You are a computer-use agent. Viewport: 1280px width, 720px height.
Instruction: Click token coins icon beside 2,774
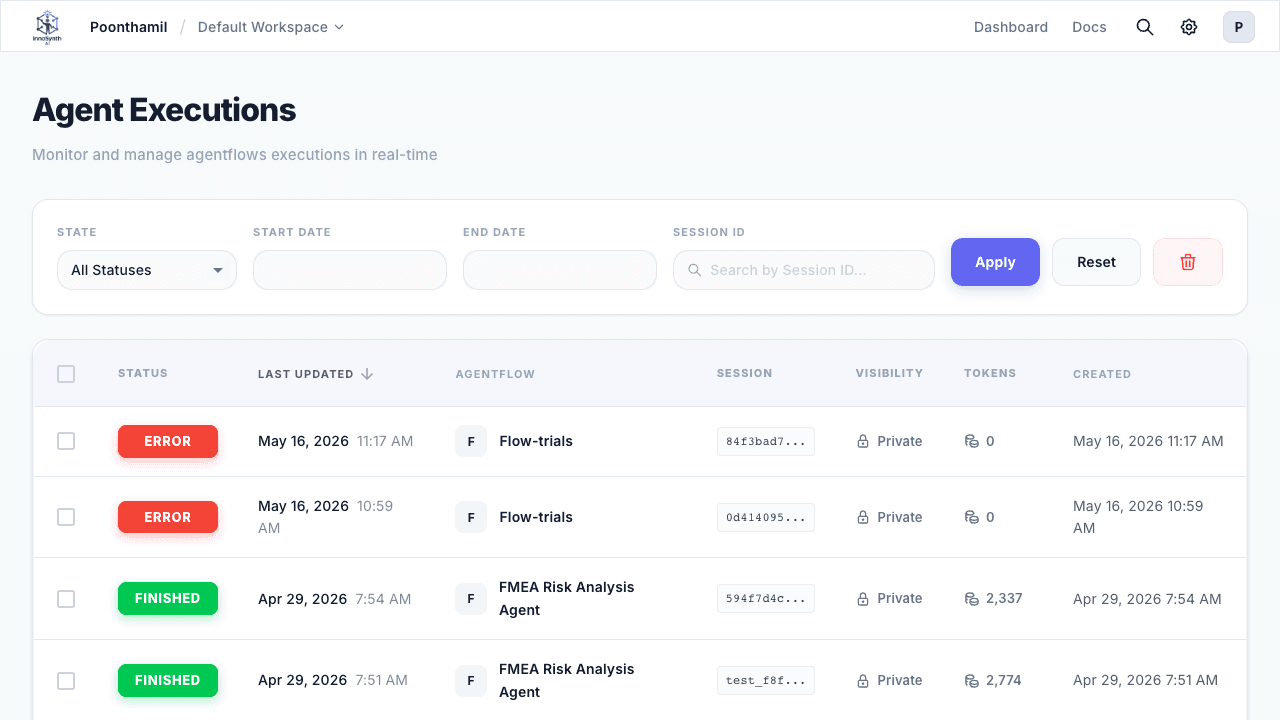coord(971,680)
